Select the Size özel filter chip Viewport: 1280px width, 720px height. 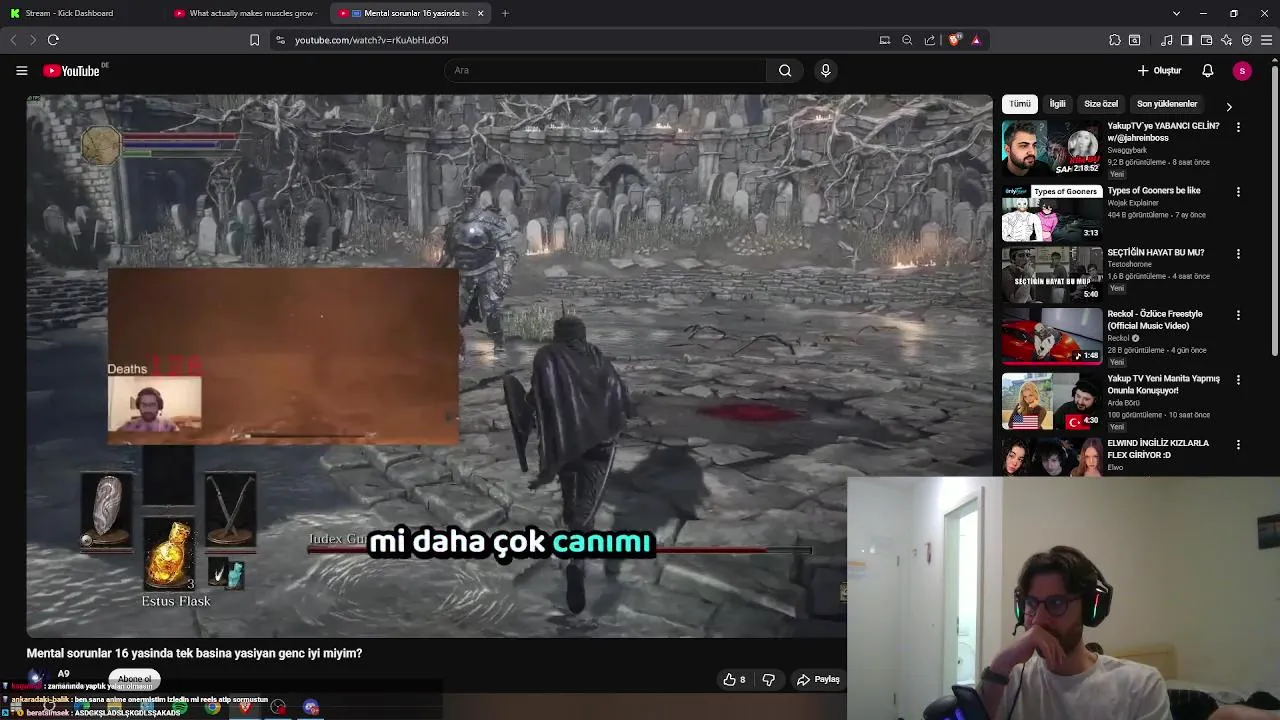pyautogui.click(x=1101, y=104)
